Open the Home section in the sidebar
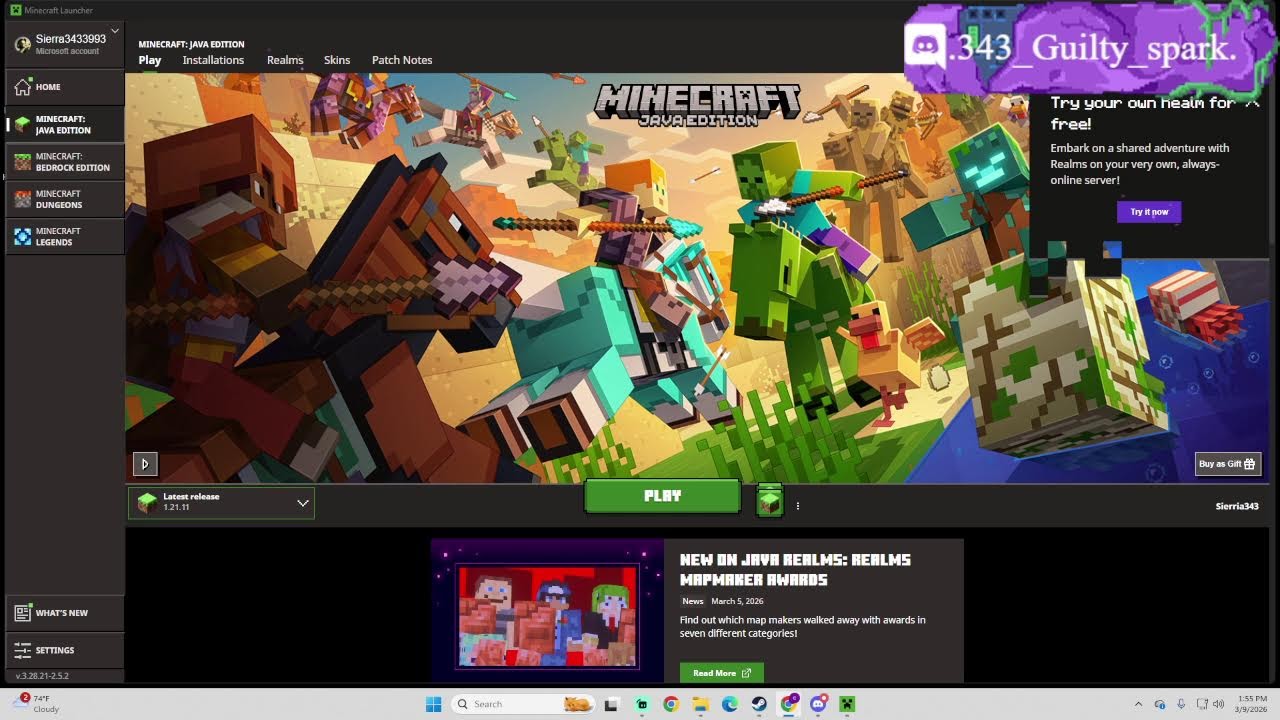Screen dimensions: 1280x720 [65, 87]
